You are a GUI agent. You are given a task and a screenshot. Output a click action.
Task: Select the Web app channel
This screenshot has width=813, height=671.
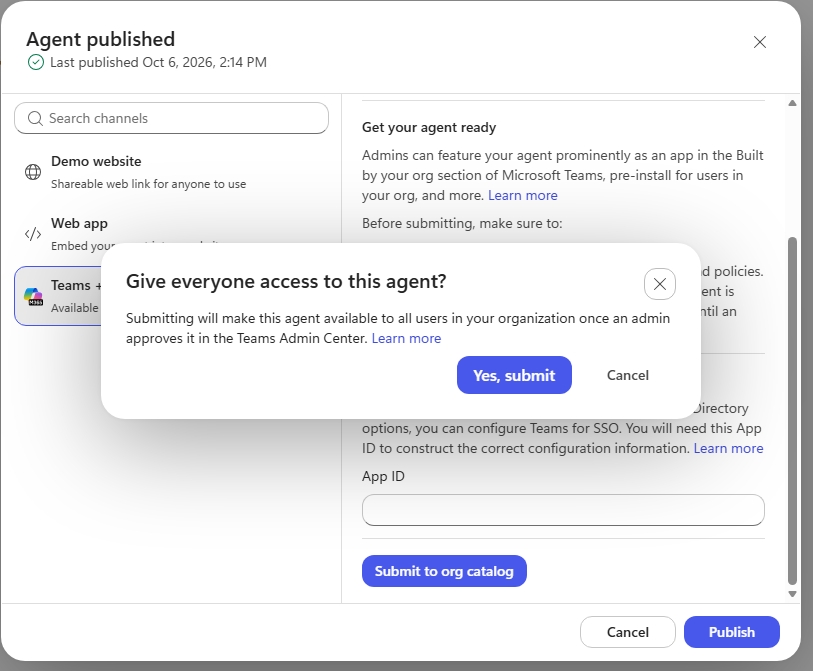171,233
